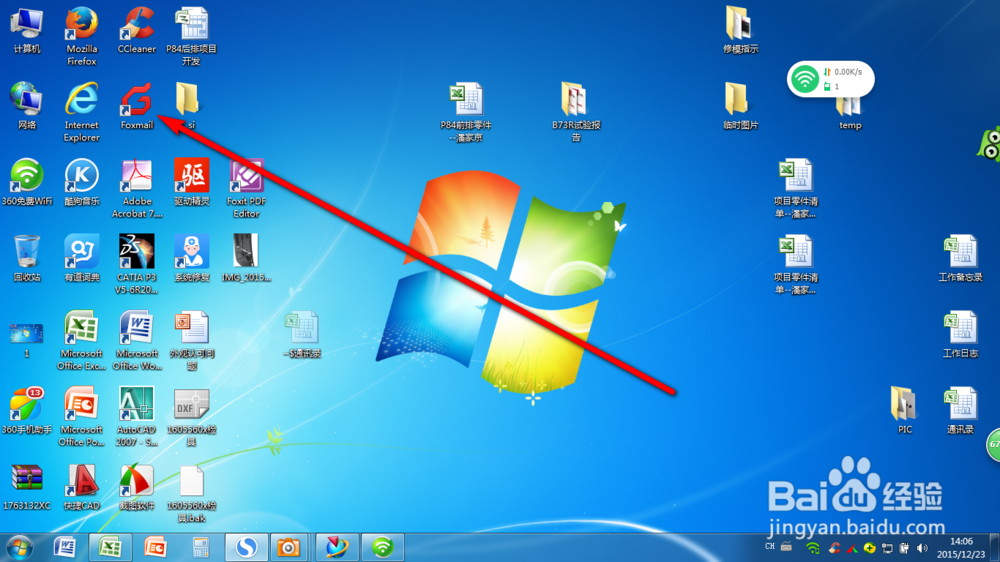Click the 360 WiFi floating speed widget
Screen dimensions: 1000x562
[830, 79]
